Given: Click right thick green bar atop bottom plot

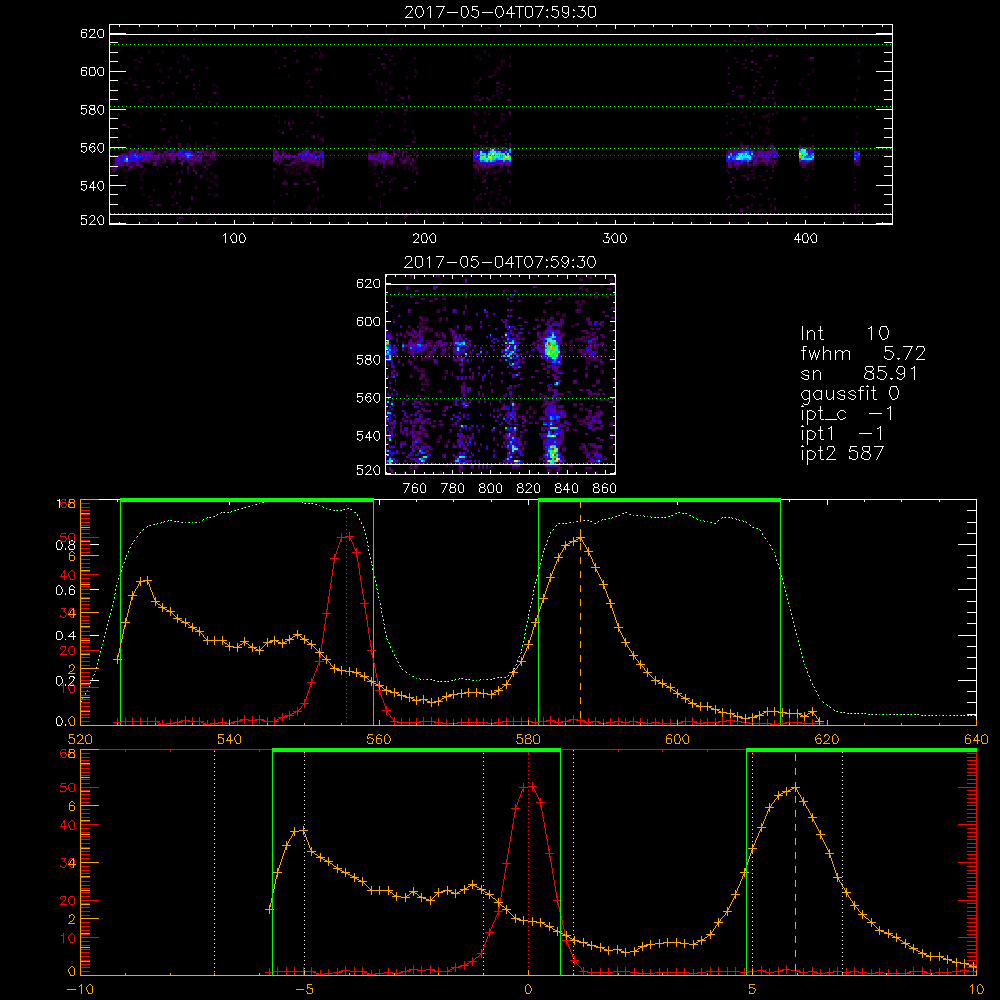Looking at the screenshot, I should 861,750.
